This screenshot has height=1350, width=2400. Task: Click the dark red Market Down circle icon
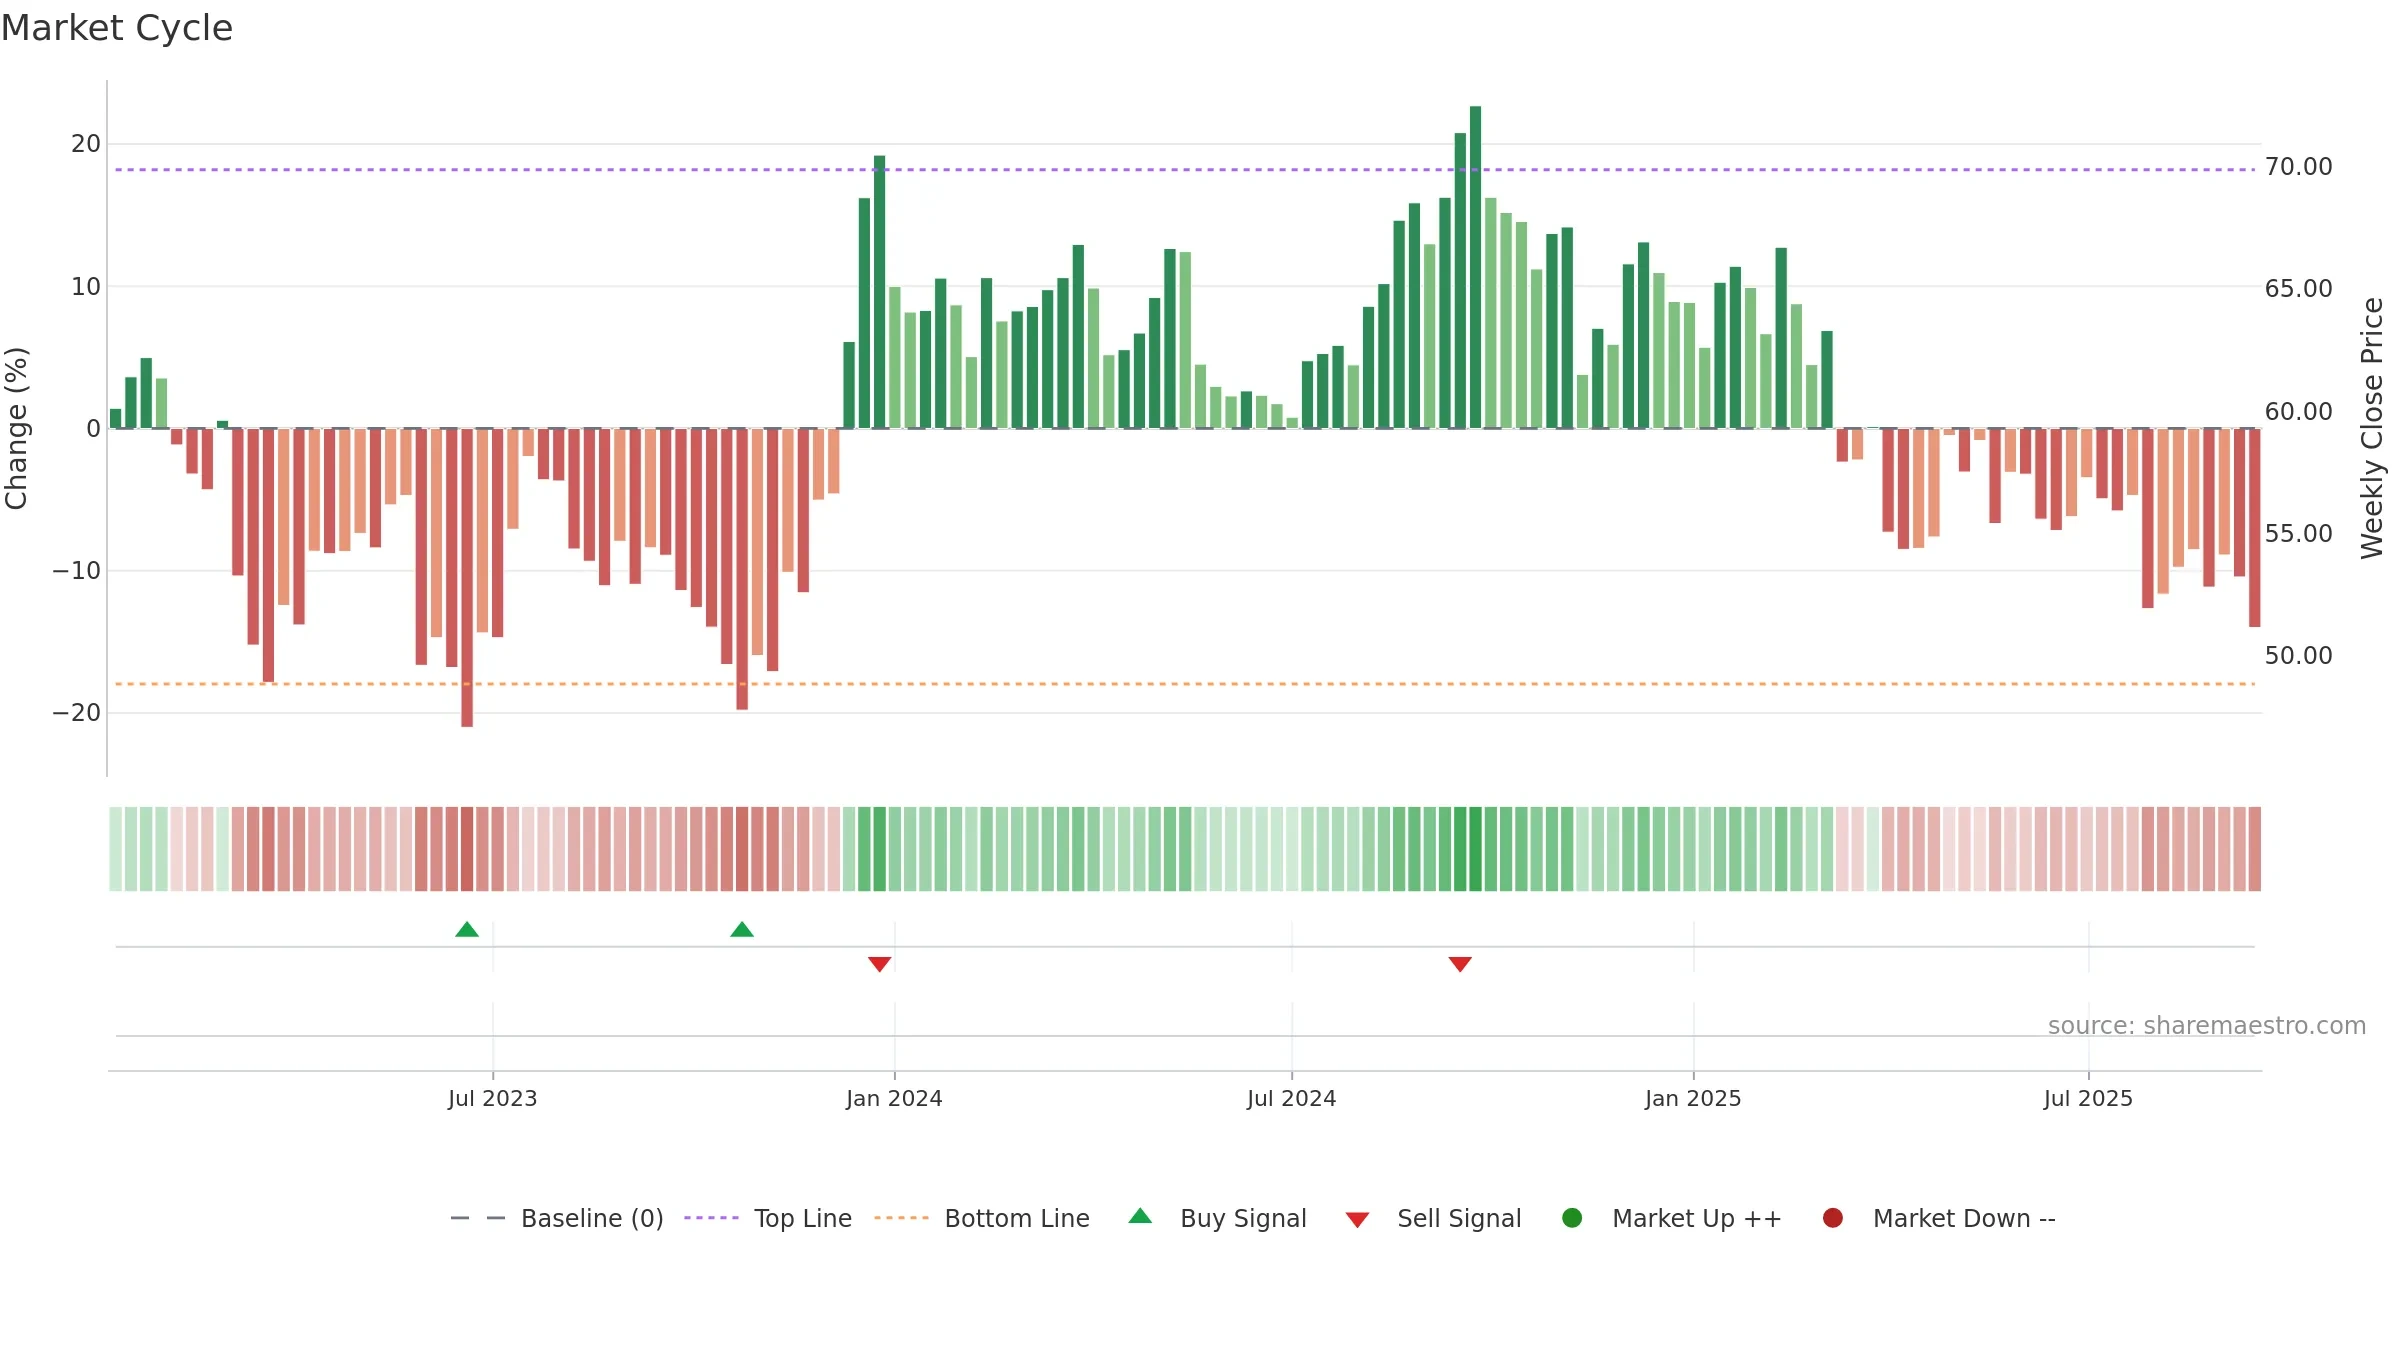coord(1833,1218)
